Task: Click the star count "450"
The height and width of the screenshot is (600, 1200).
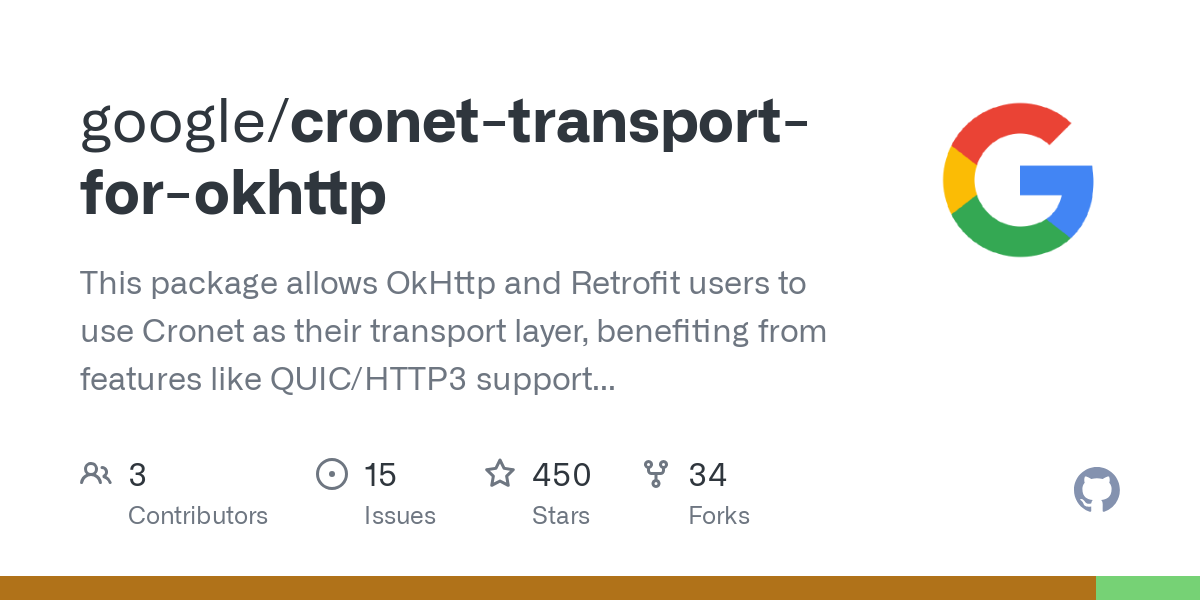Action: (561, 474)
